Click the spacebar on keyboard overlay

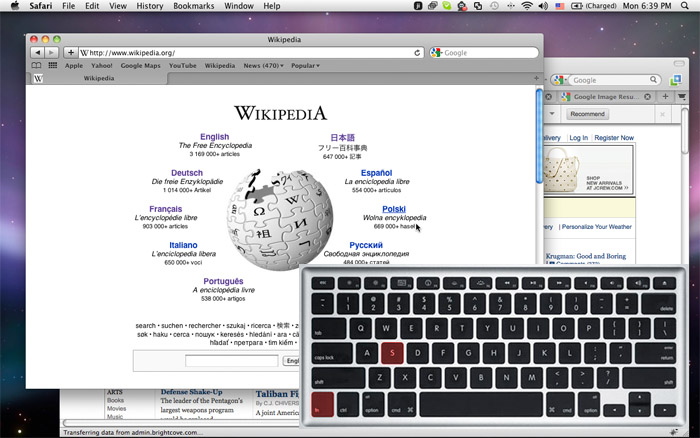coord(481,405)
